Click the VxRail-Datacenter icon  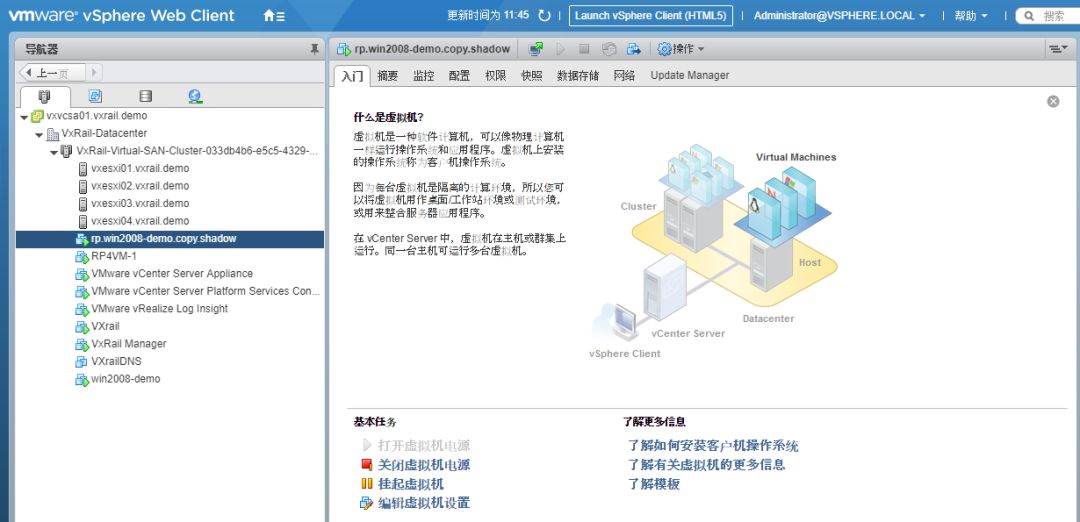(52, 134)
